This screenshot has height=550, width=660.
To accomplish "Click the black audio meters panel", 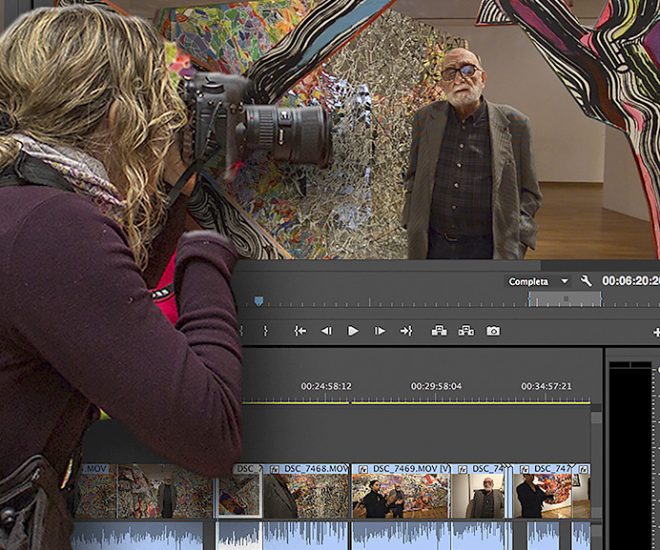I will point(630,457).
